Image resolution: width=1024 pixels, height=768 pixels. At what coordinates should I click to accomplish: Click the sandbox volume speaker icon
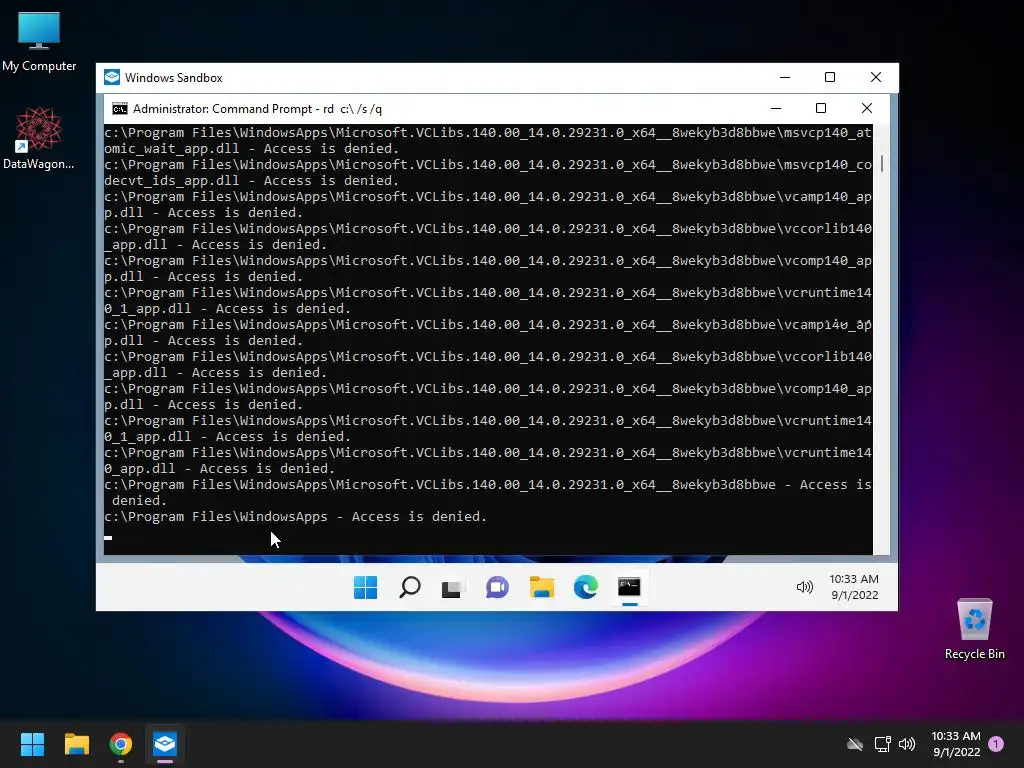coord(805,587)
